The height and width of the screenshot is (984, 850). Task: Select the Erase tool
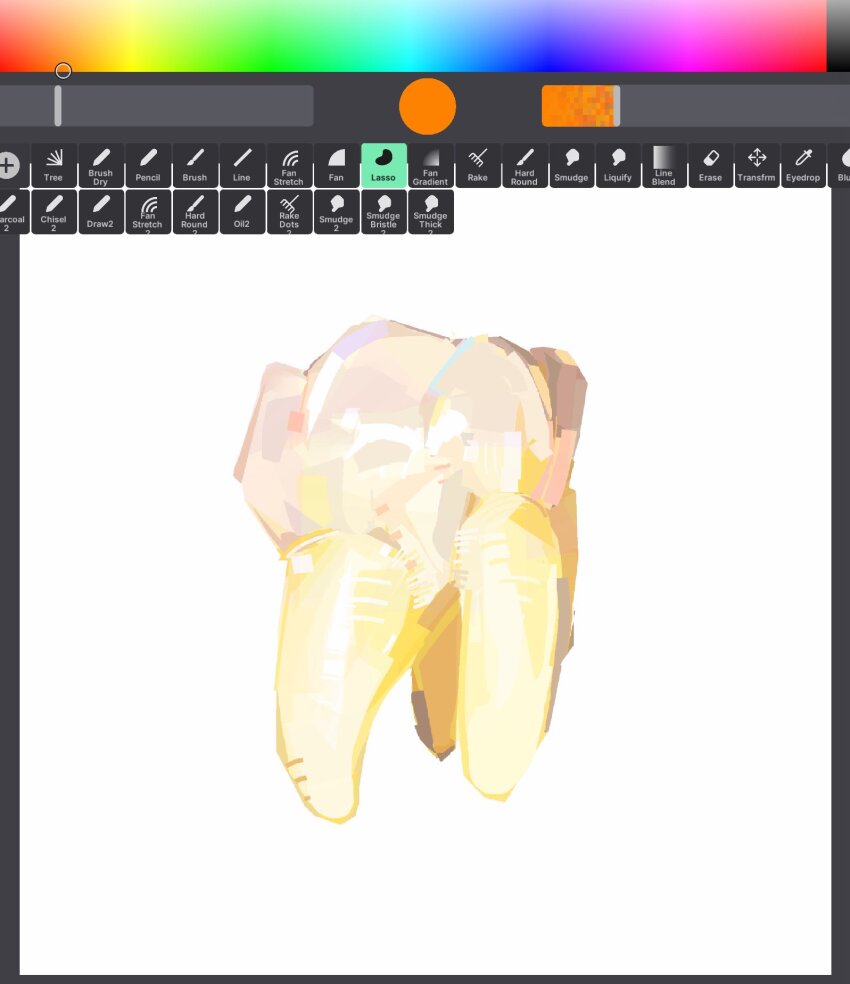point(710,165)
